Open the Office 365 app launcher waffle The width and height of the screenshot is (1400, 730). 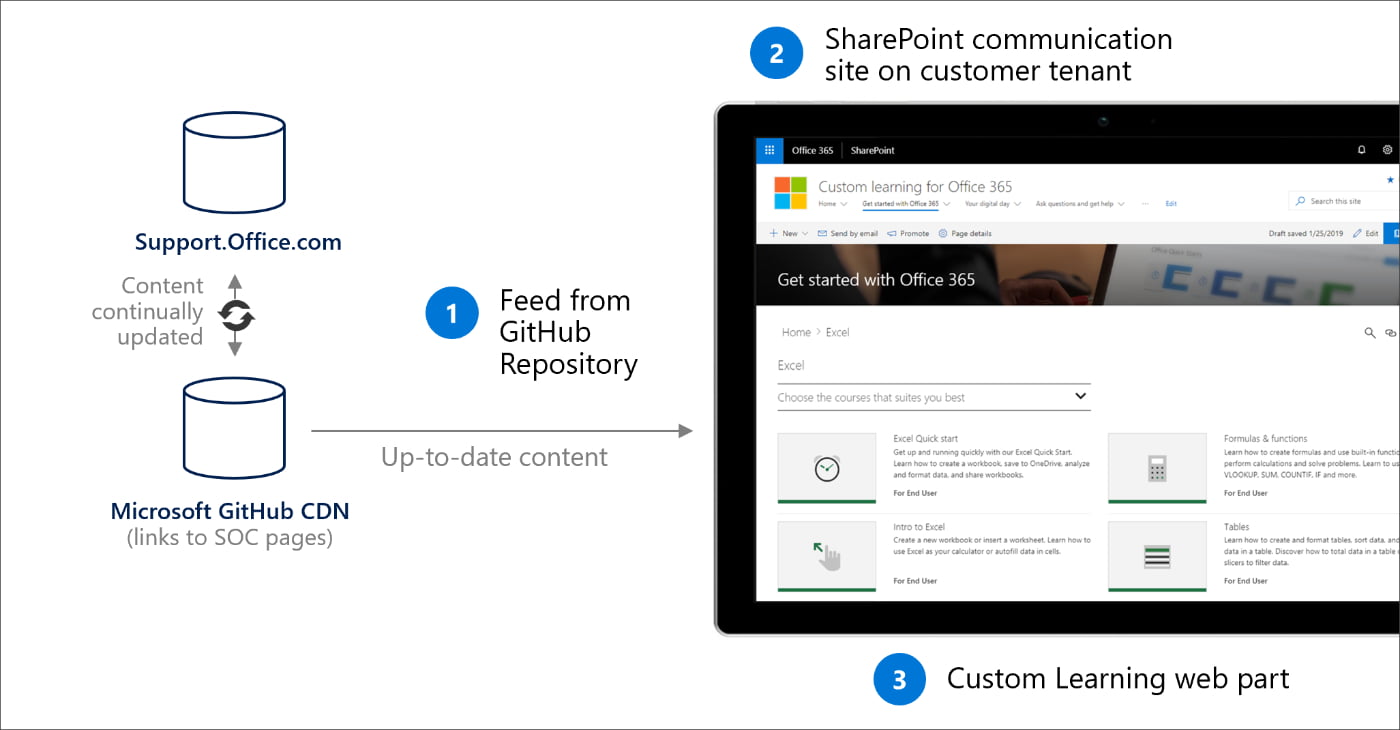(x=769, y=150)
